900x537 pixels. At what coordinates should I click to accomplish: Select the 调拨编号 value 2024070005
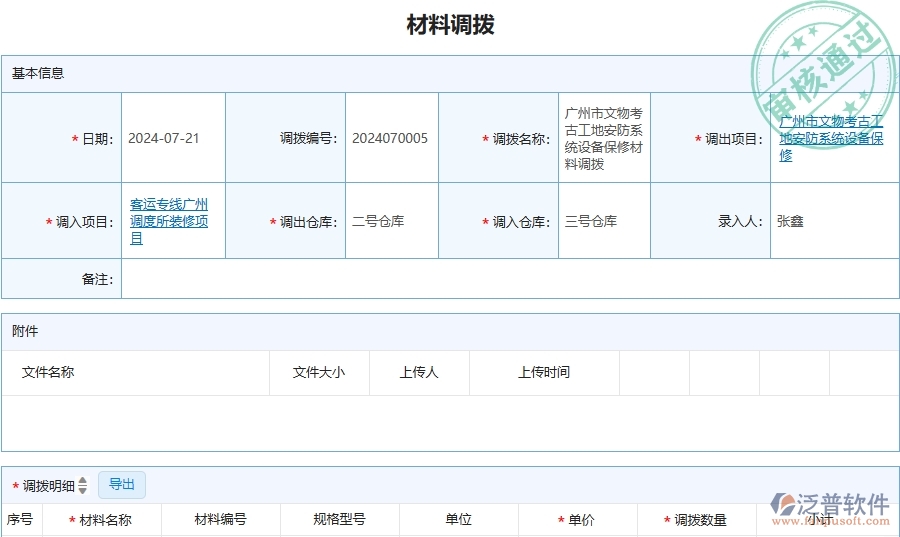pyautogui.click(x=390, y=138)
